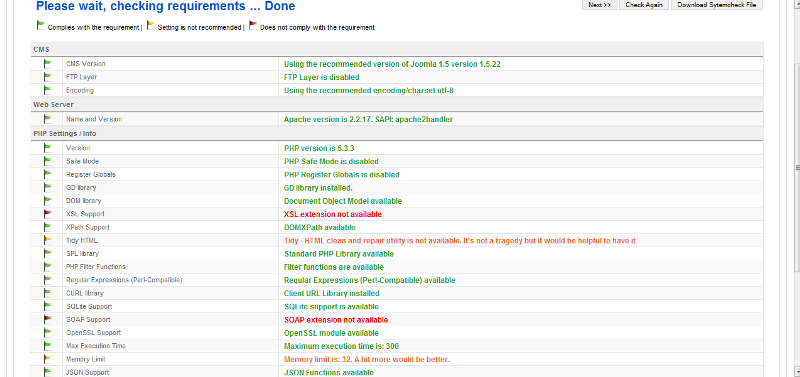Click the green flag next to Encoding

pyautogui.click(x=48, y=90)
